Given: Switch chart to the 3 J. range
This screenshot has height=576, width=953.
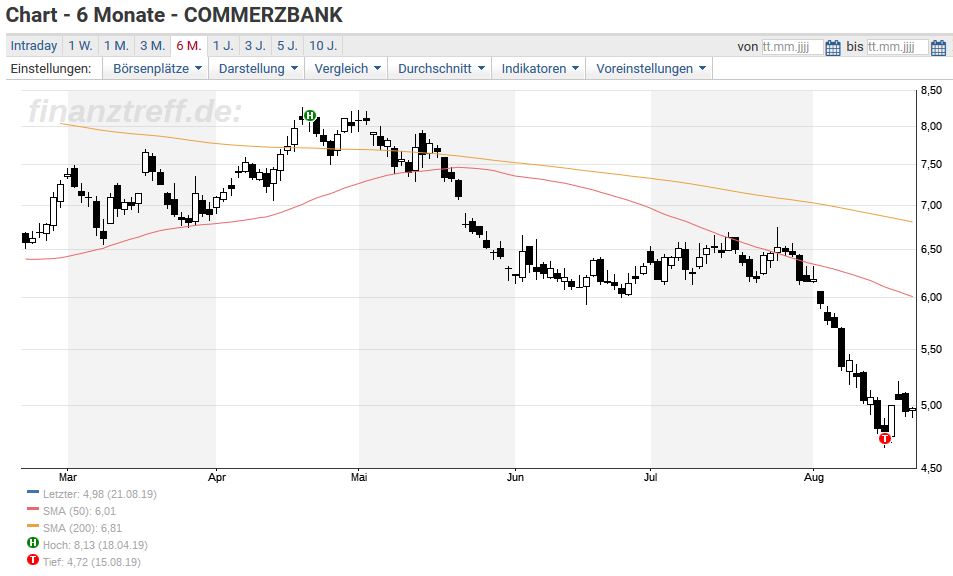Looking at the screenshot, I should pos(255,46).
